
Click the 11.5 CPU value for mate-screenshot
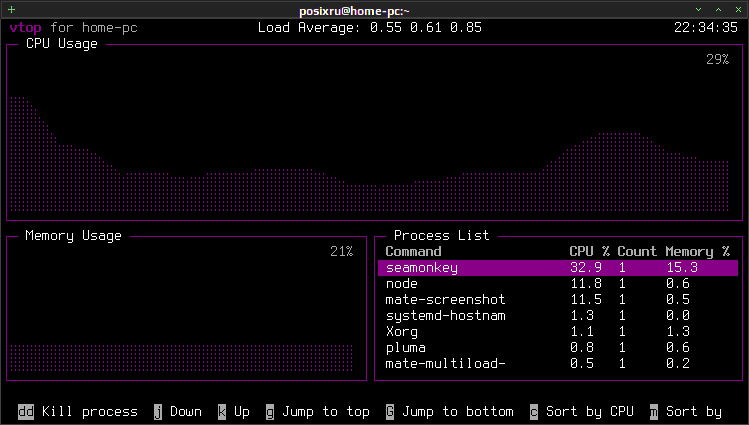(586, 300)
